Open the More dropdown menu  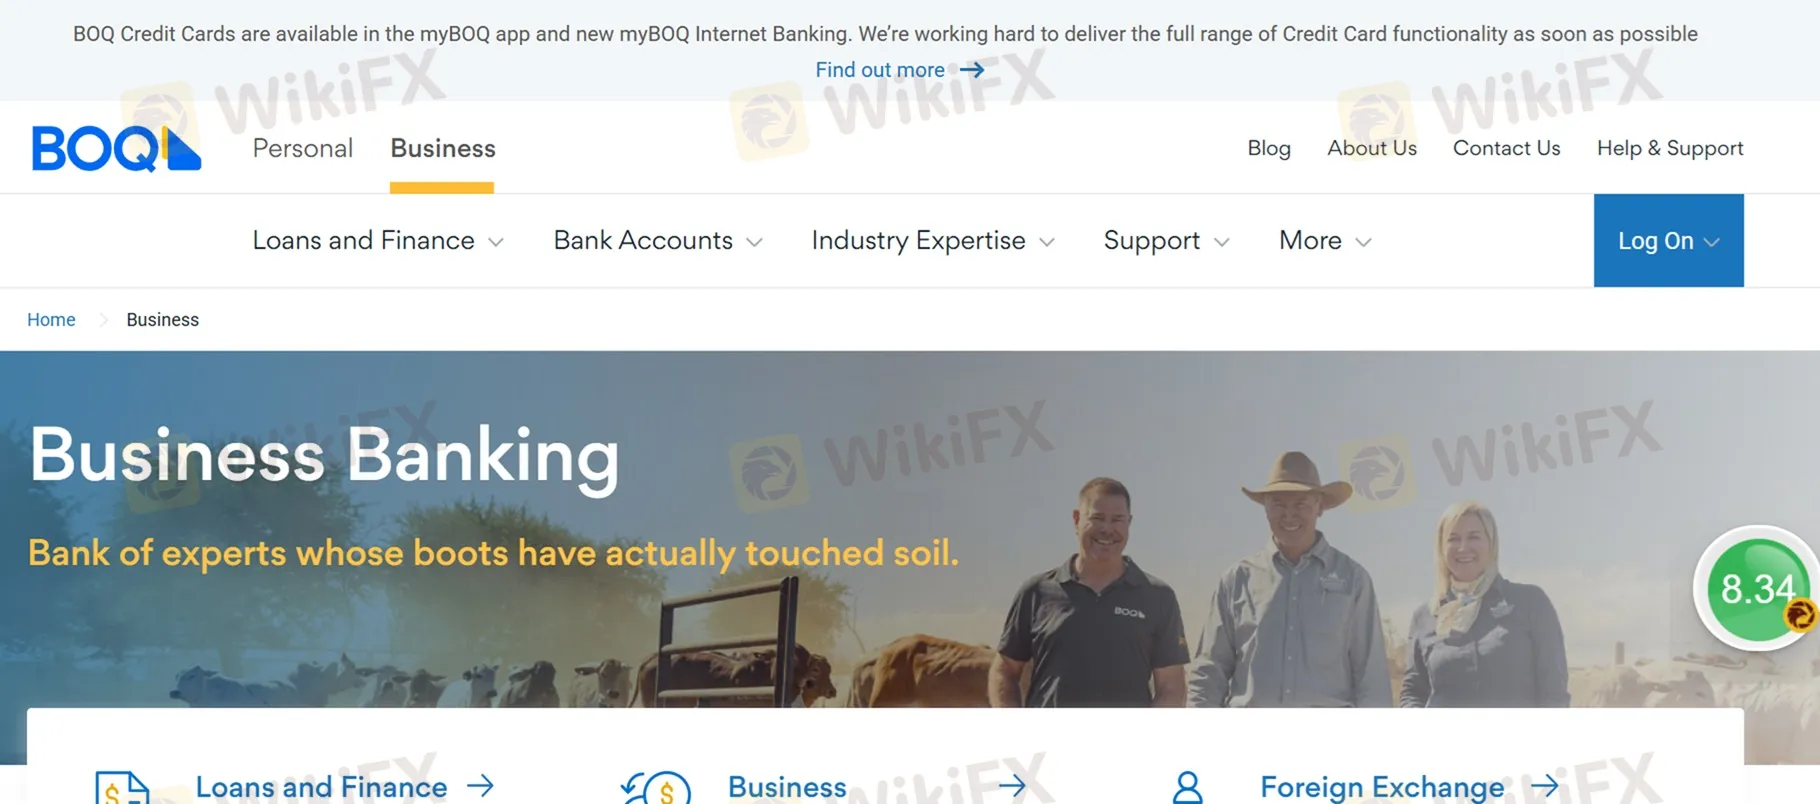click(x=1325, y=241)
